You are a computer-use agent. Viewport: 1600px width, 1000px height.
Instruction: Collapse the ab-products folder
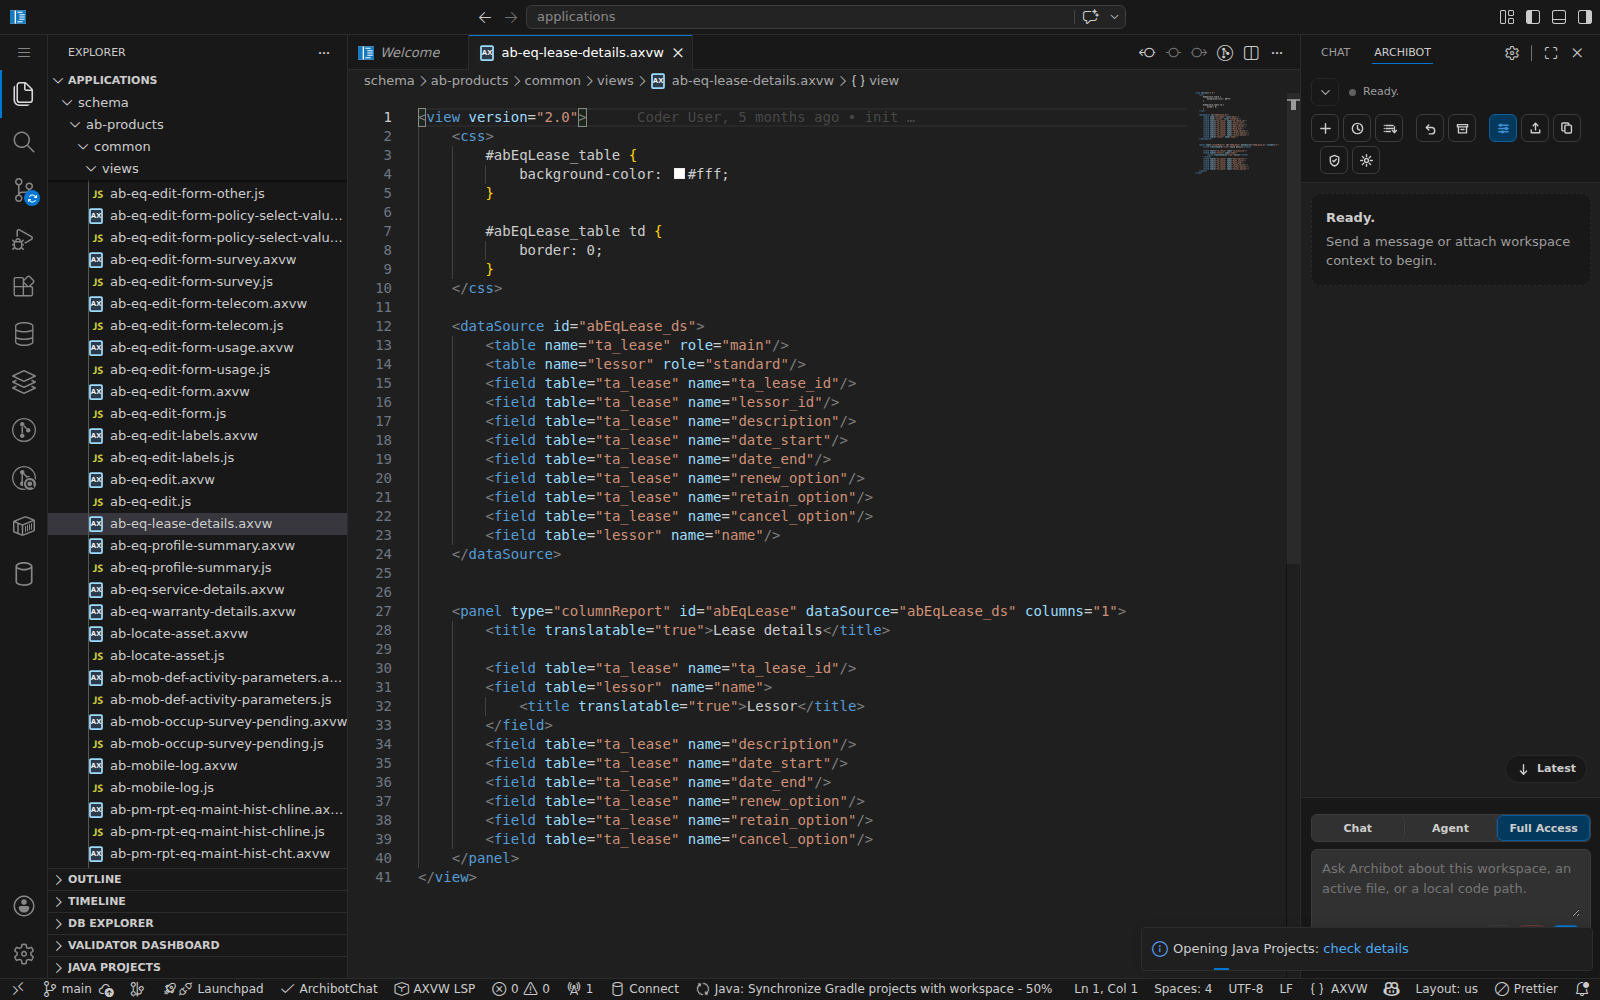point(198,124)
